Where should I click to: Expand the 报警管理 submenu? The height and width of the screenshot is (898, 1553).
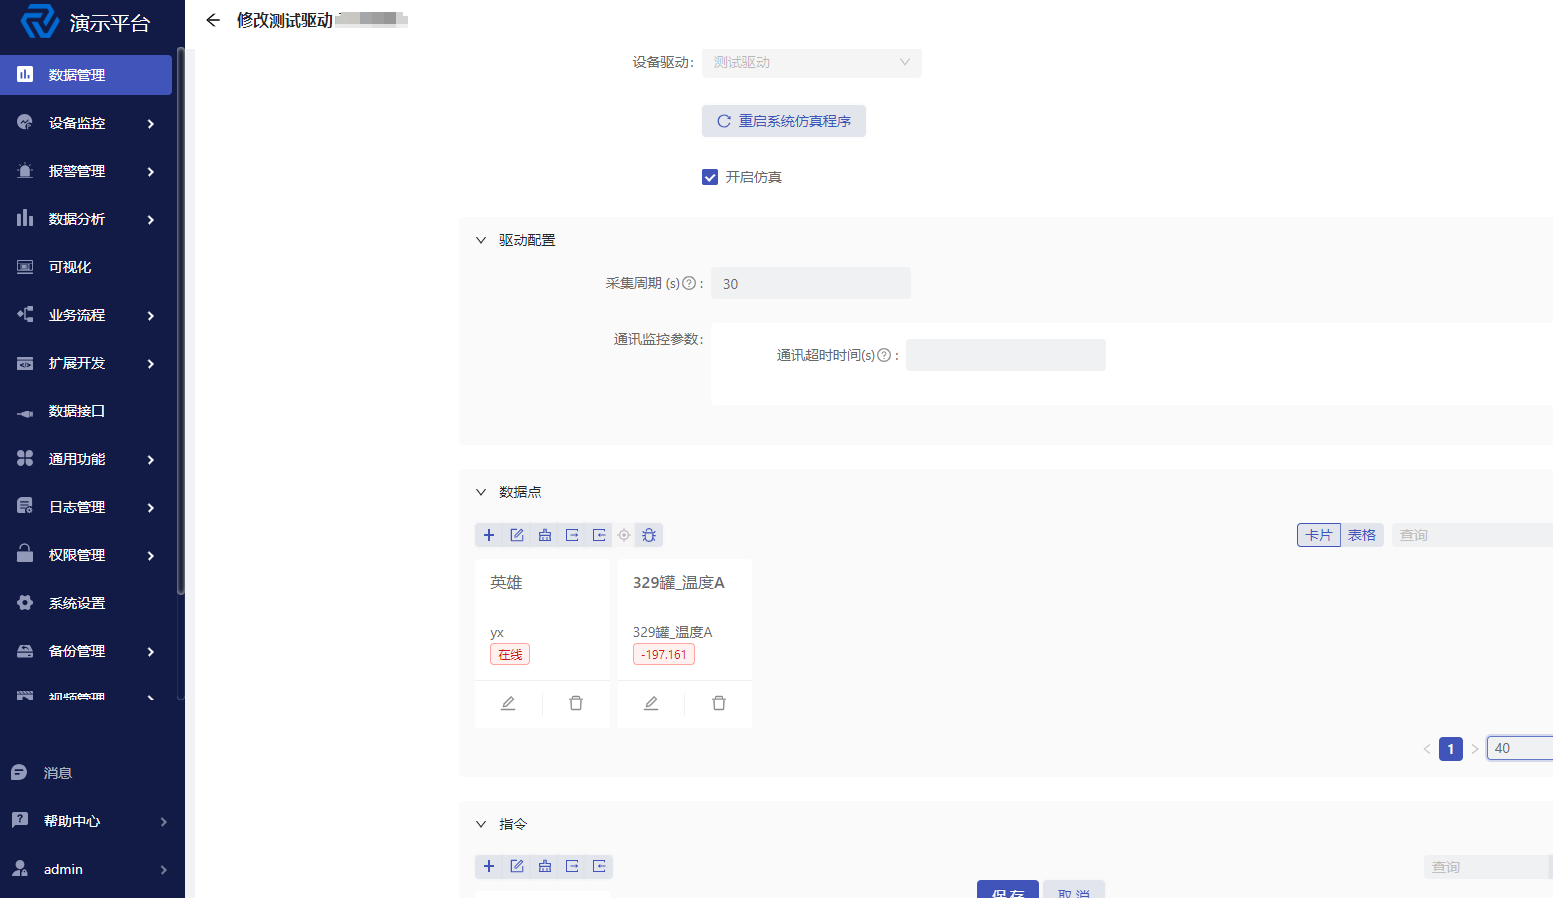(150, 171)
